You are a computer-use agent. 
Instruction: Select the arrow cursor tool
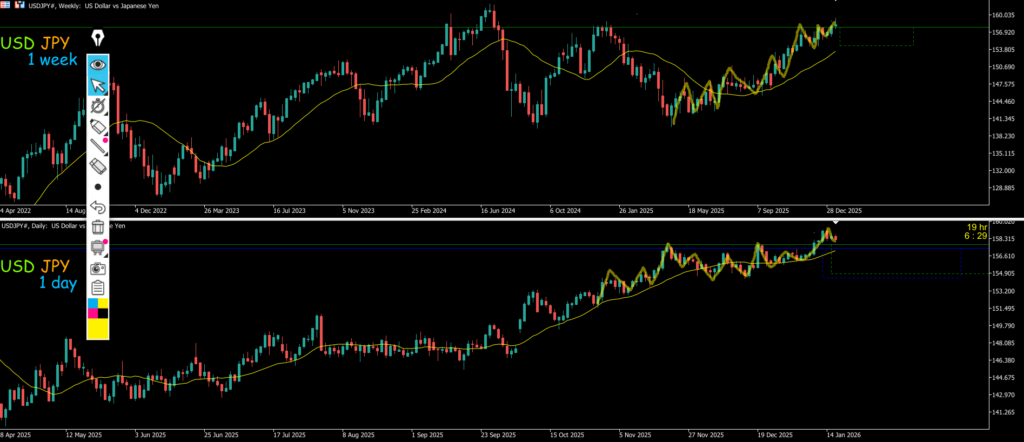[x=98, y=84]
